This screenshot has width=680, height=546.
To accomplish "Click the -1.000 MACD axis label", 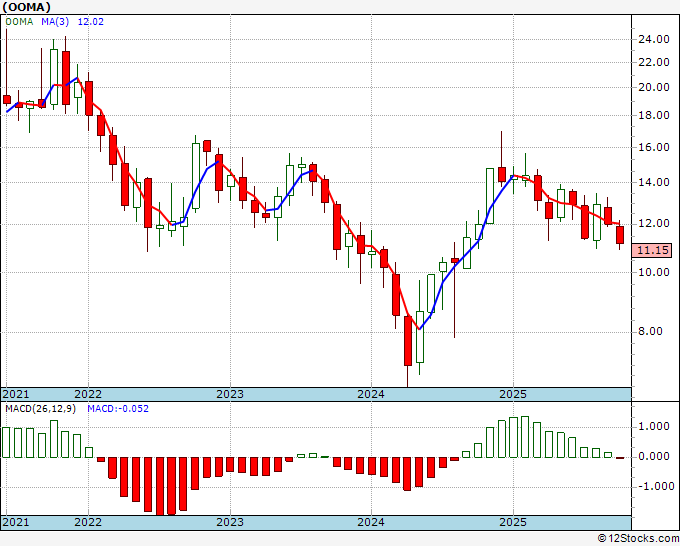I will point(655,486).
